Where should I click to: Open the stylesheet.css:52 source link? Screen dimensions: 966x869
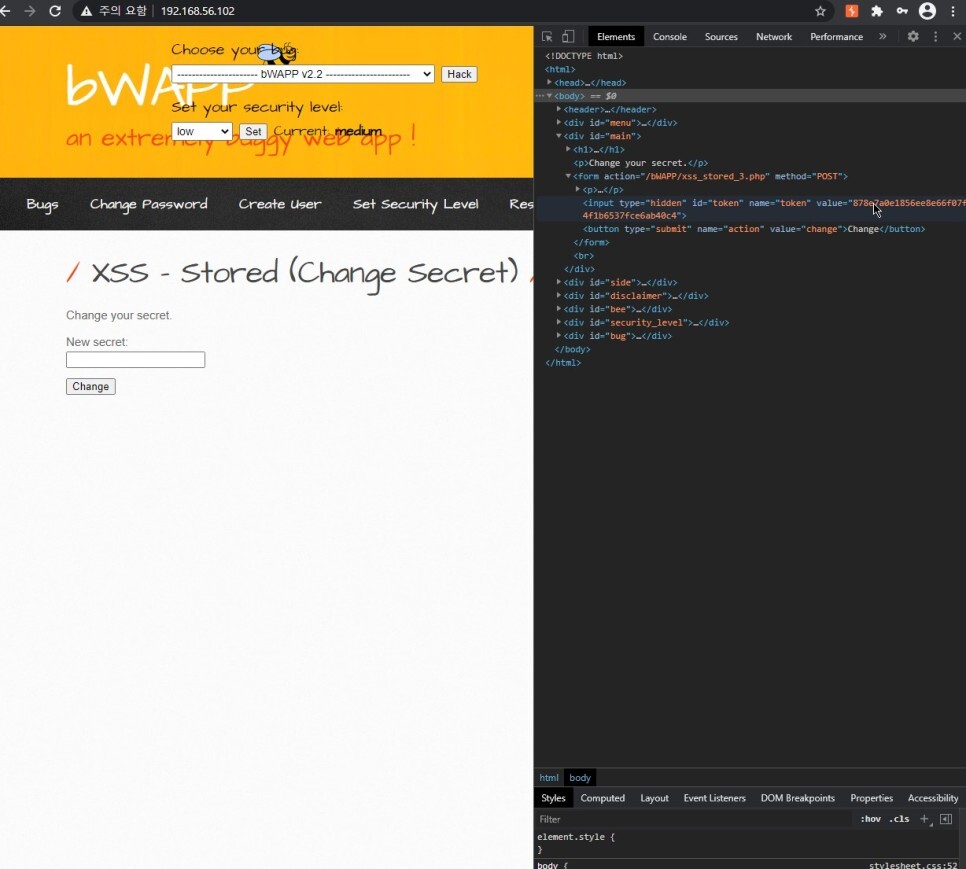coord(913,865)
